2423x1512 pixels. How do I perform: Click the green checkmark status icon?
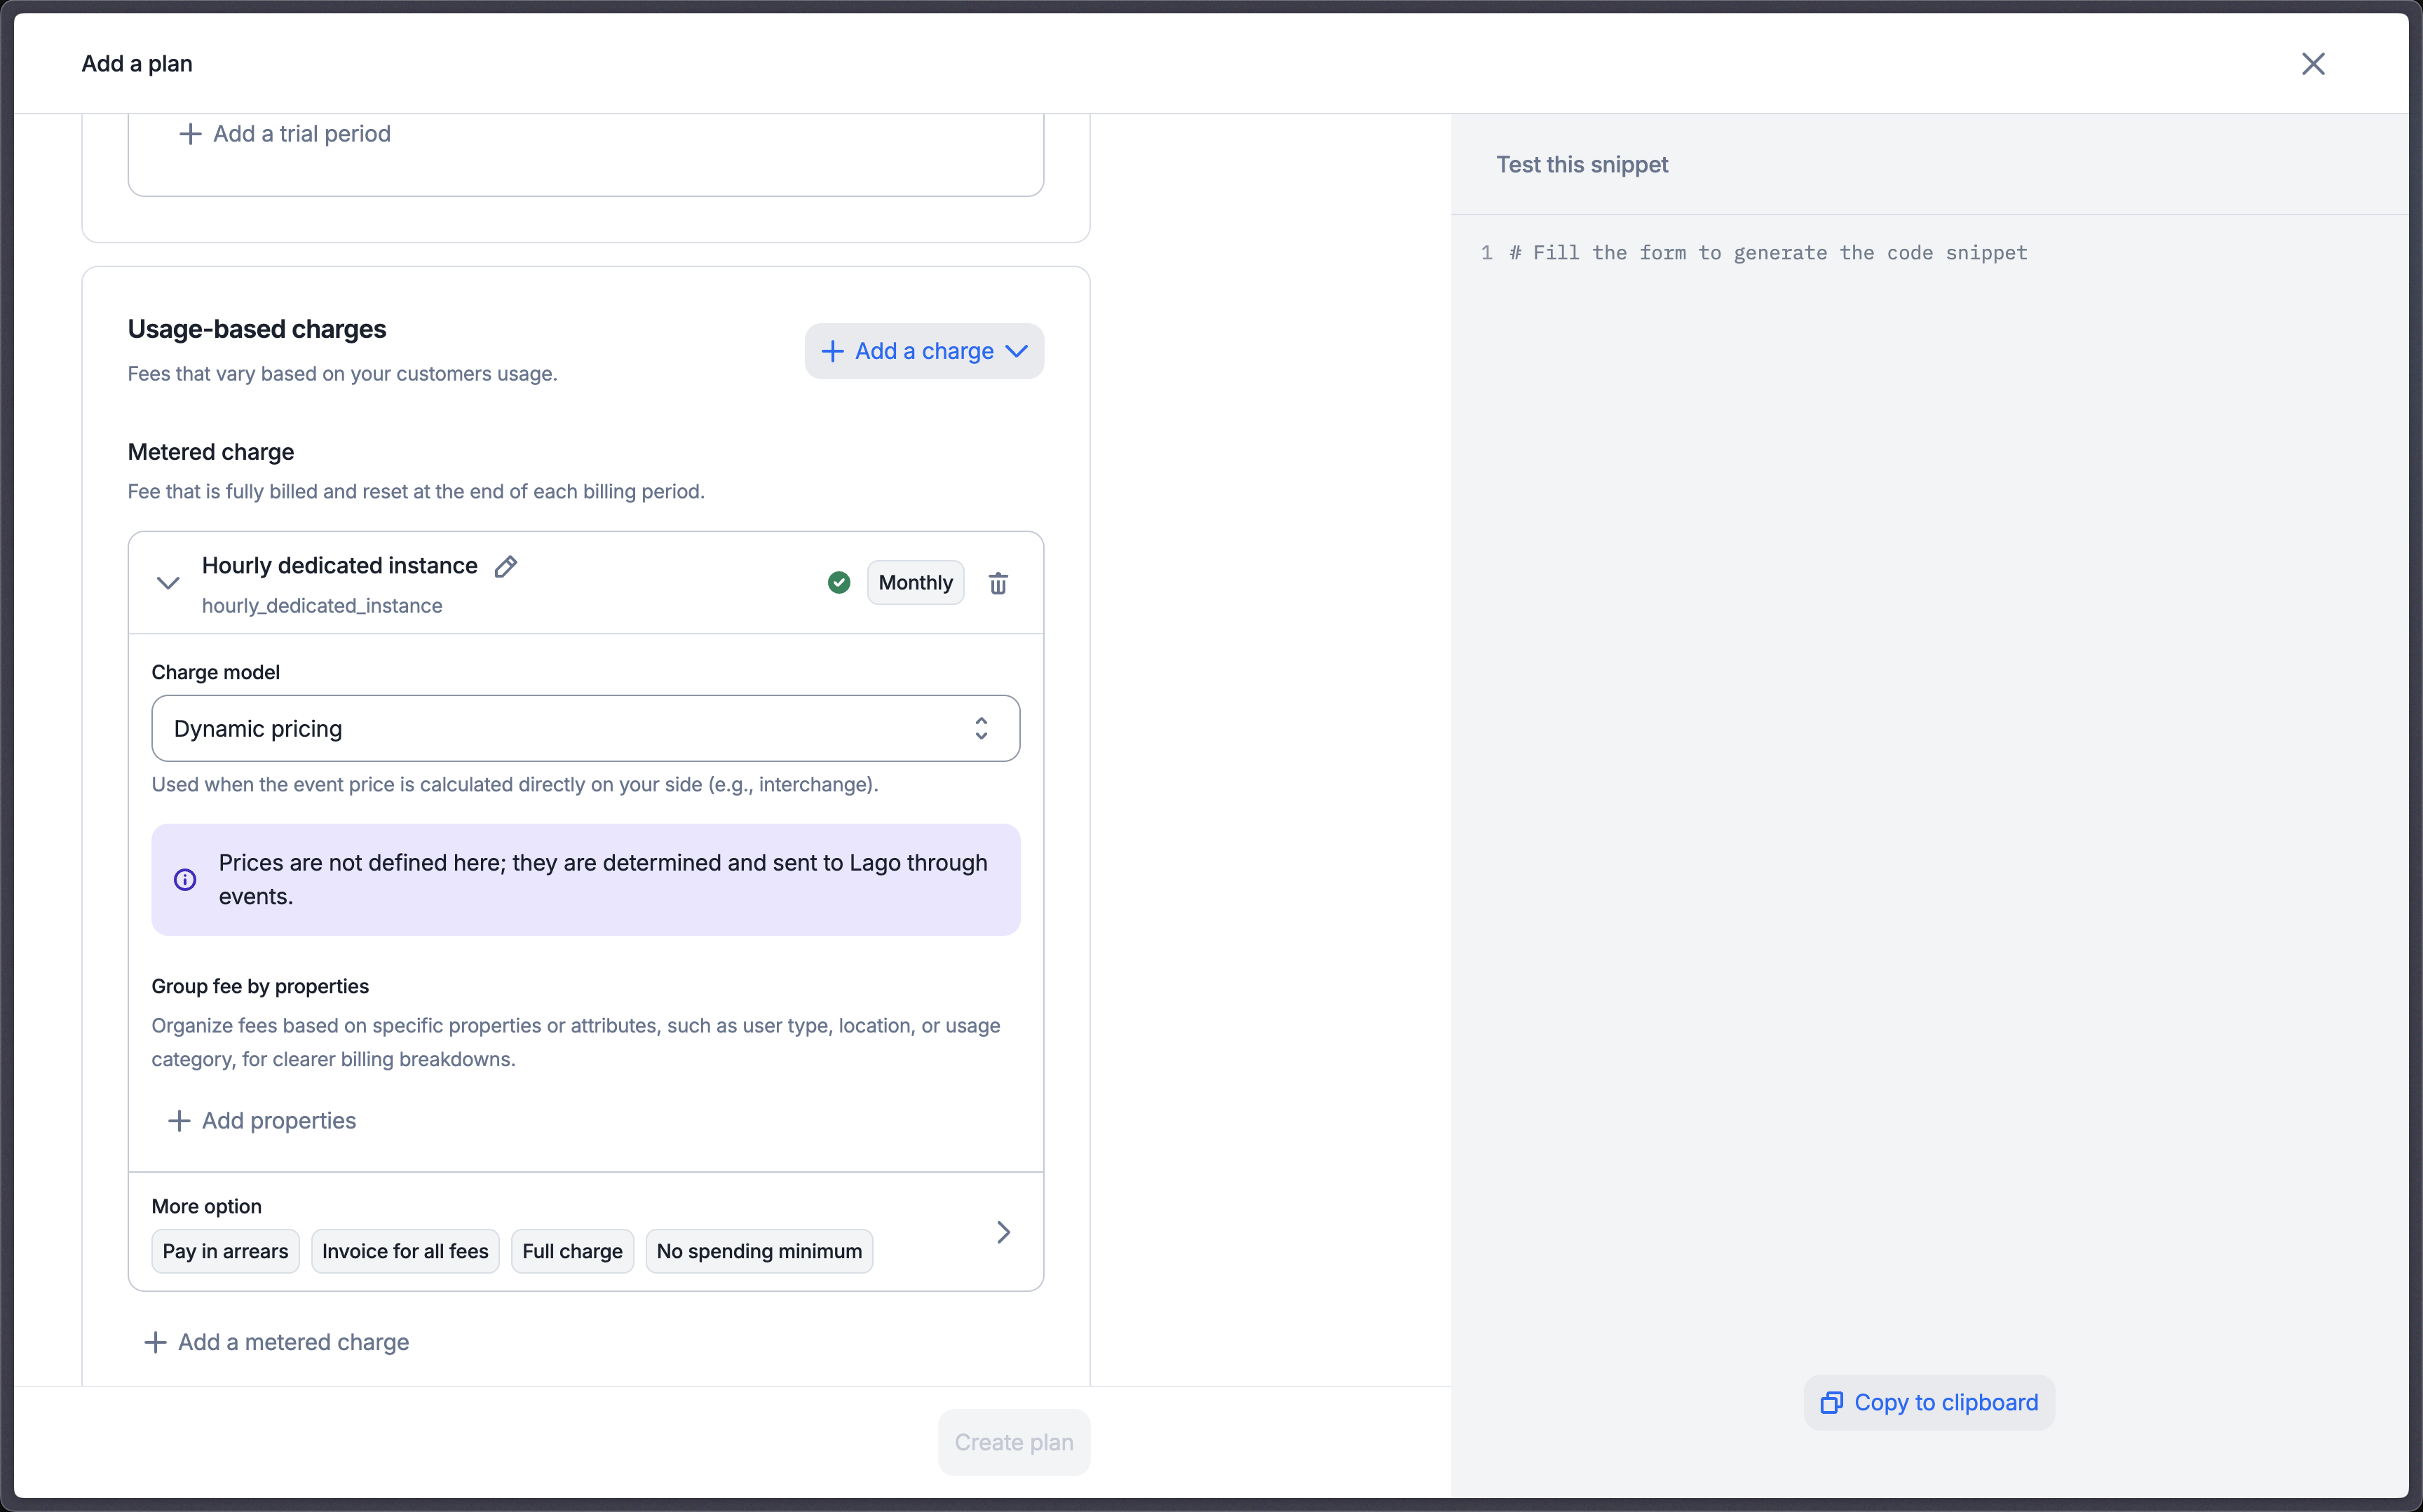coord(839,583)
